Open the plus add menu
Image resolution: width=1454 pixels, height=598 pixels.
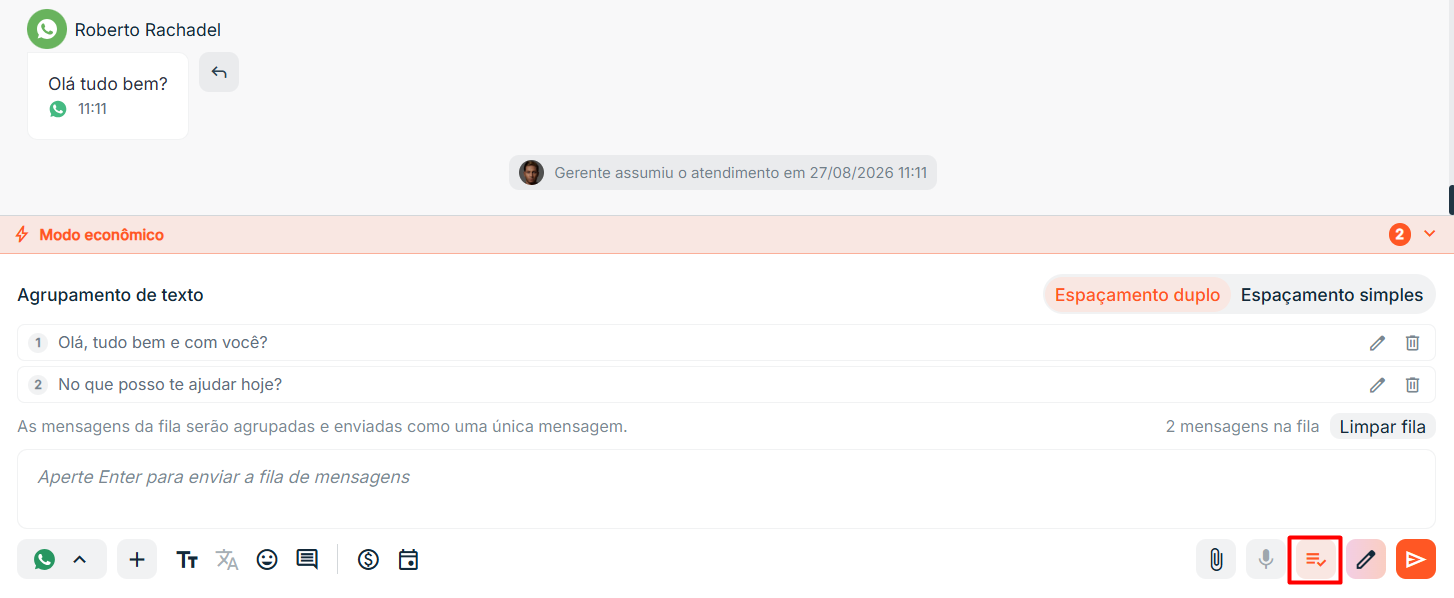137,559
